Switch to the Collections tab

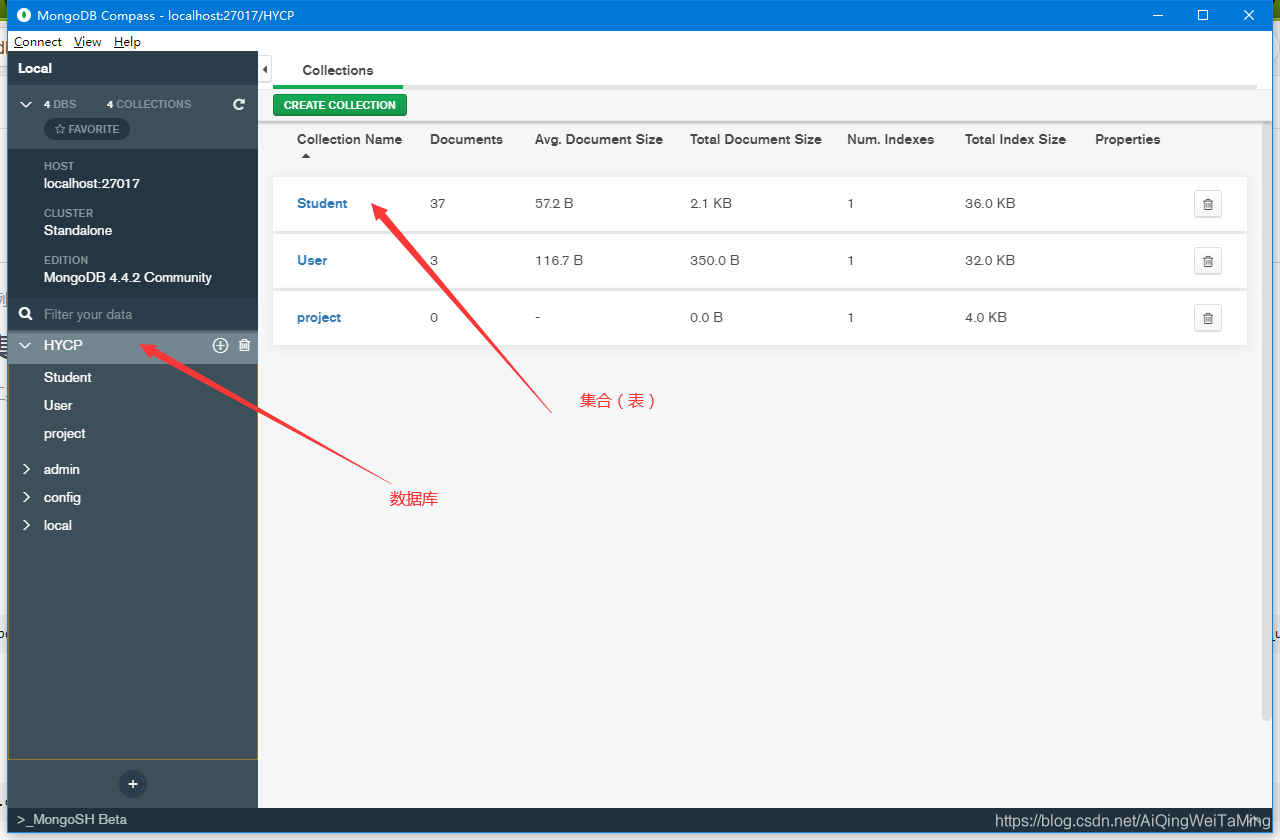[337, 70]
